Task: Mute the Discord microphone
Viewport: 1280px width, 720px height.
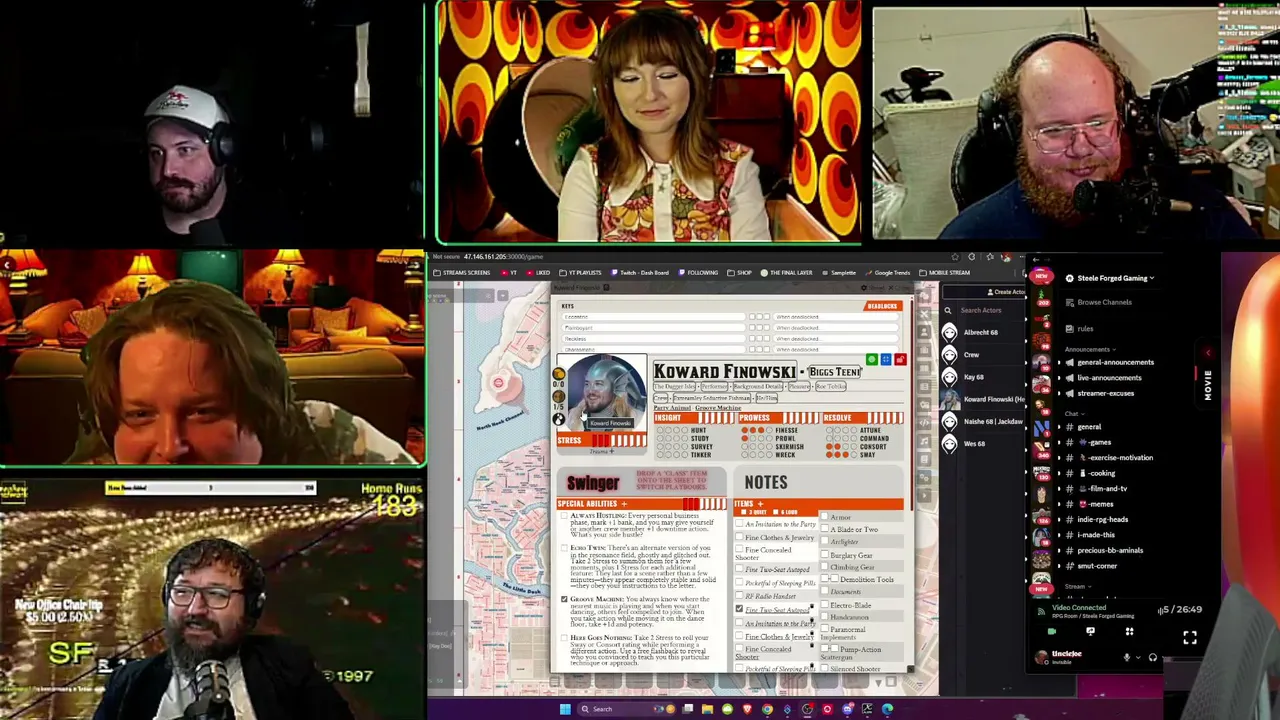Action: point(1127,658)
